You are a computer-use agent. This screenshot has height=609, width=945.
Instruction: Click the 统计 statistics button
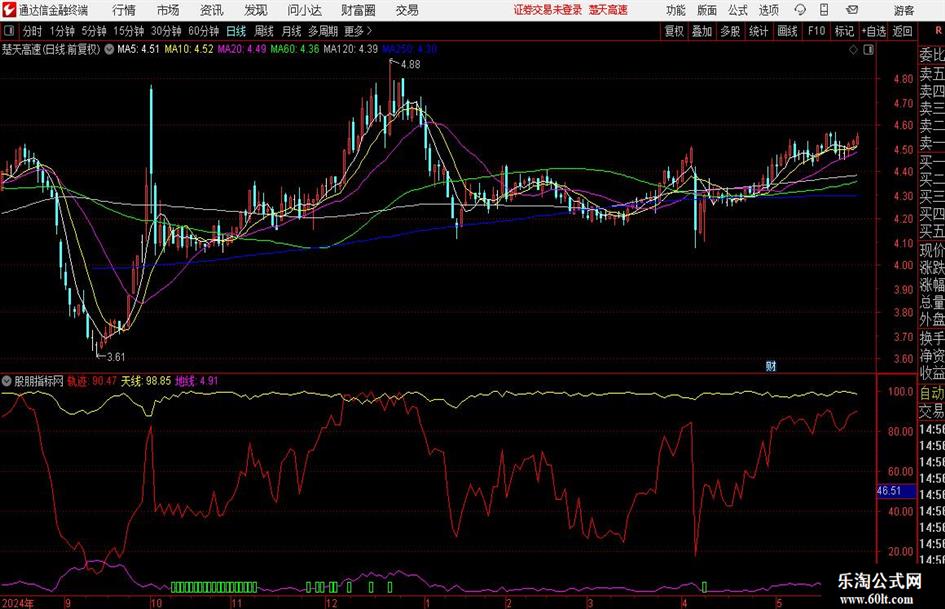coord(758,31)
